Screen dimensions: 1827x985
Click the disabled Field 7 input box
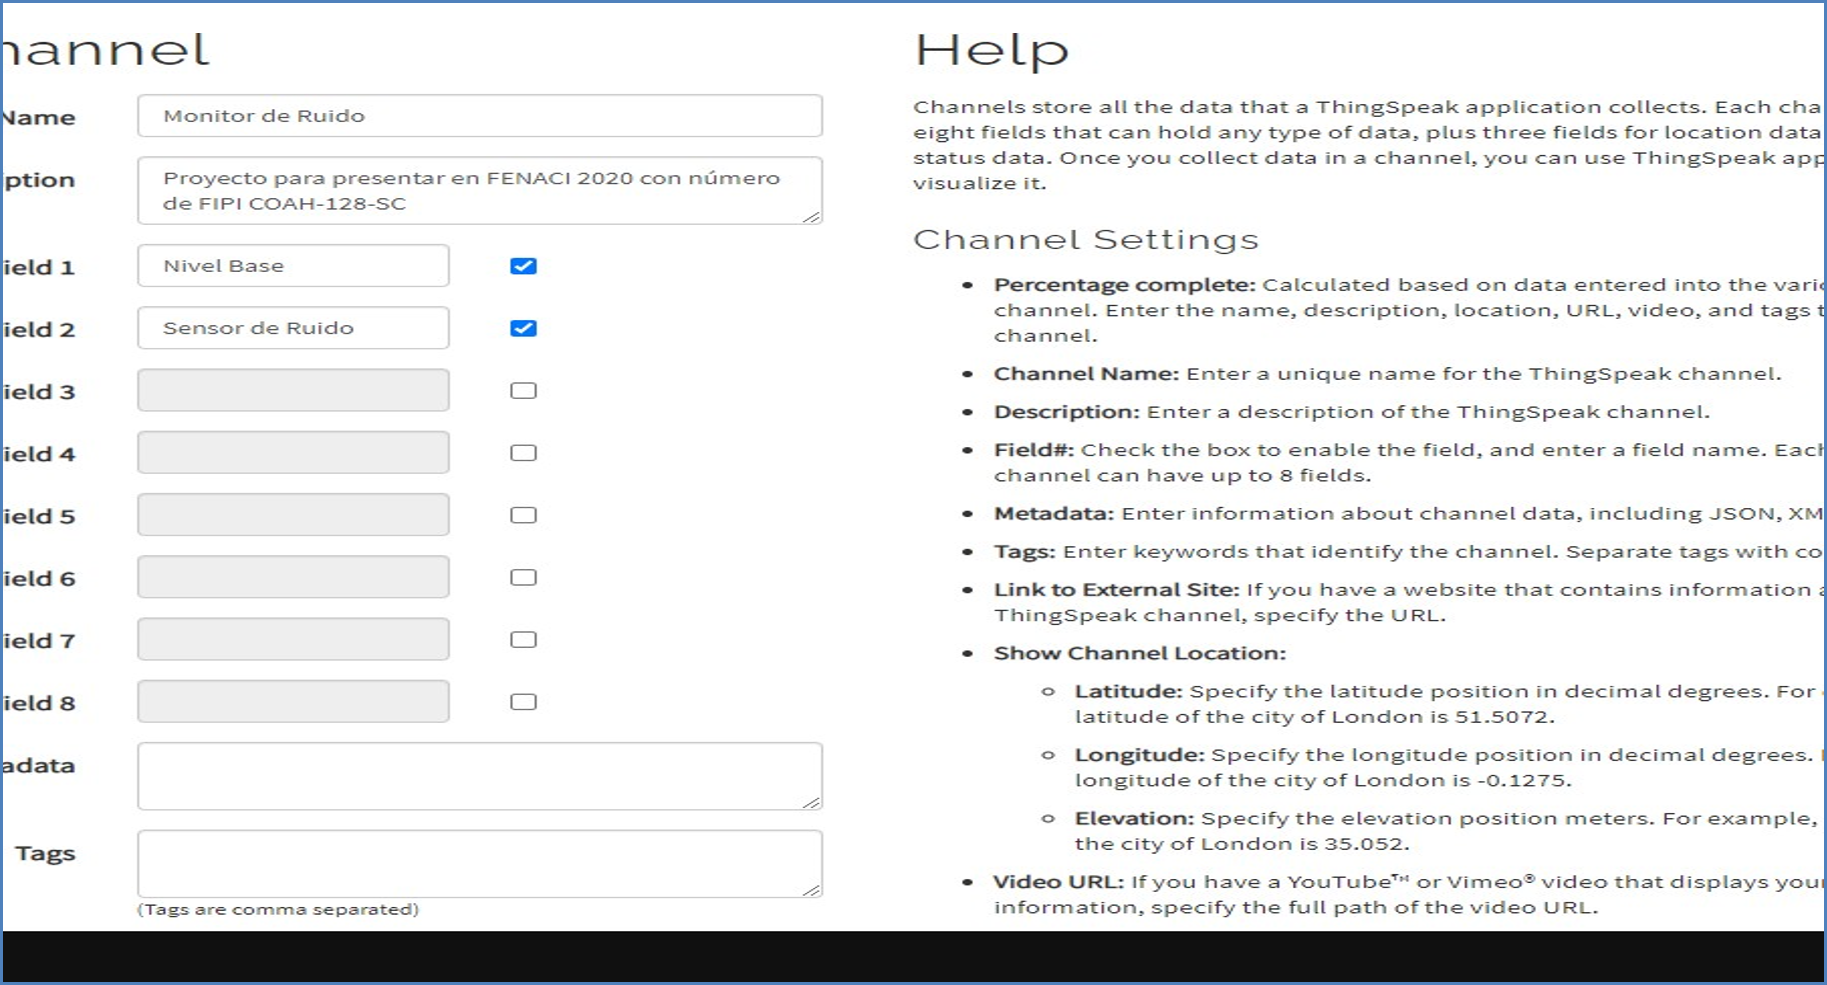[293, 639]
